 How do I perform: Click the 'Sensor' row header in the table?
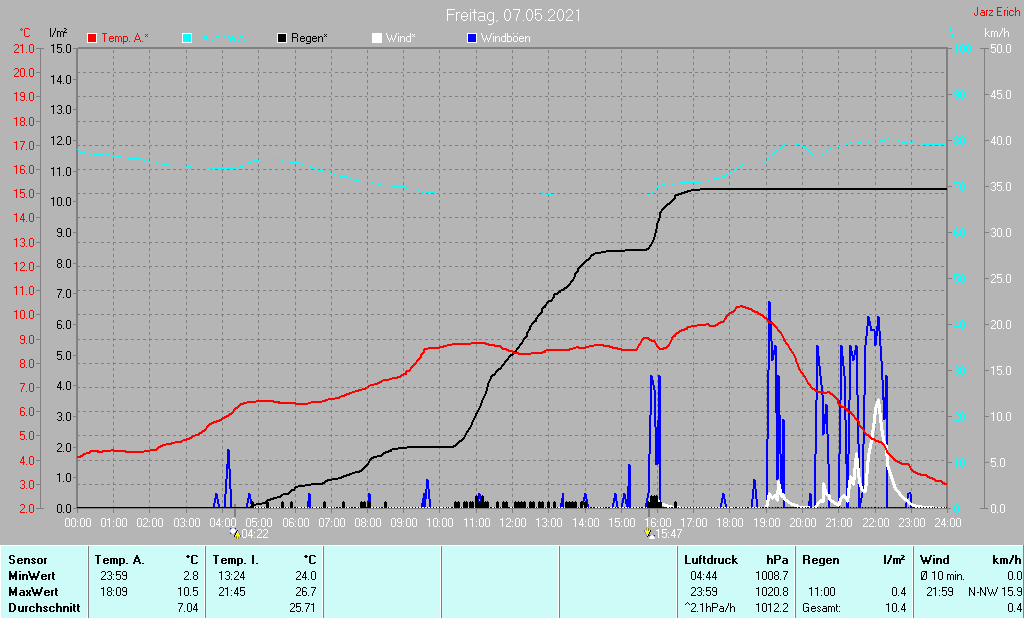[x=28, y=560]
